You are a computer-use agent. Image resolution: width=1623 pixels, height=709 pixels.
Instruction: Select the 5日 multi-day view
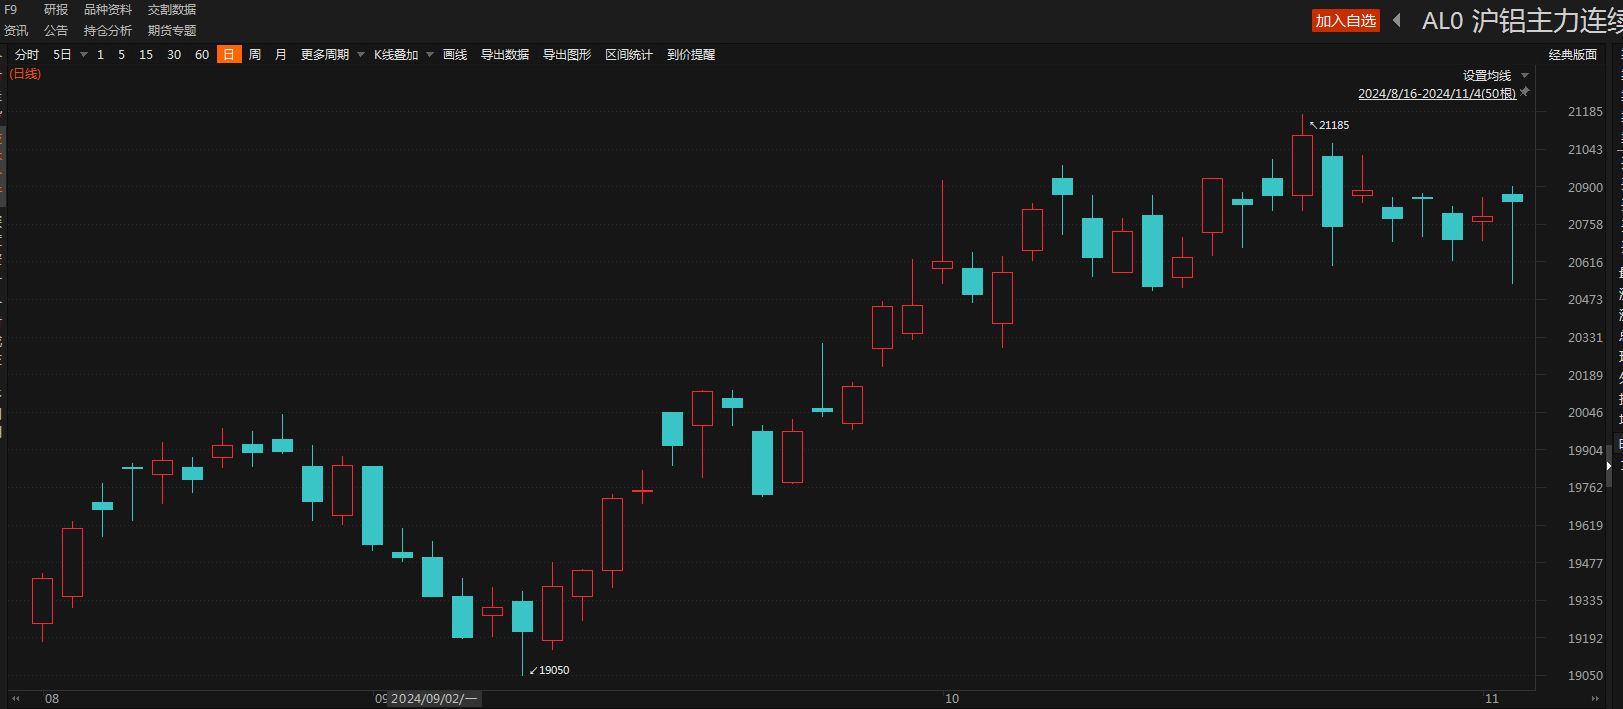click(x=62, y=55)
